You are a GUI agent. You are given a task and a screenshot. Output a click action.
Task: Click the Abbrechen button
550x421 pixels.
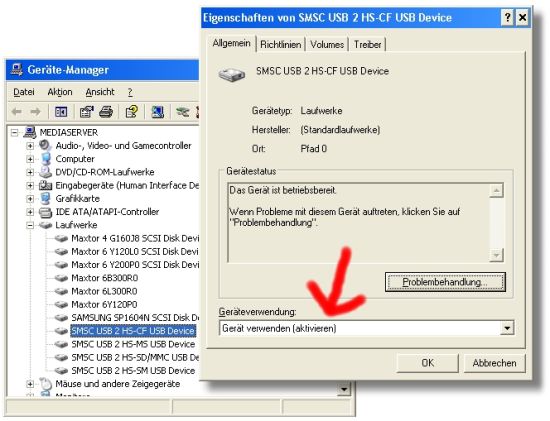pyautogui.click(x=494, y=363)
